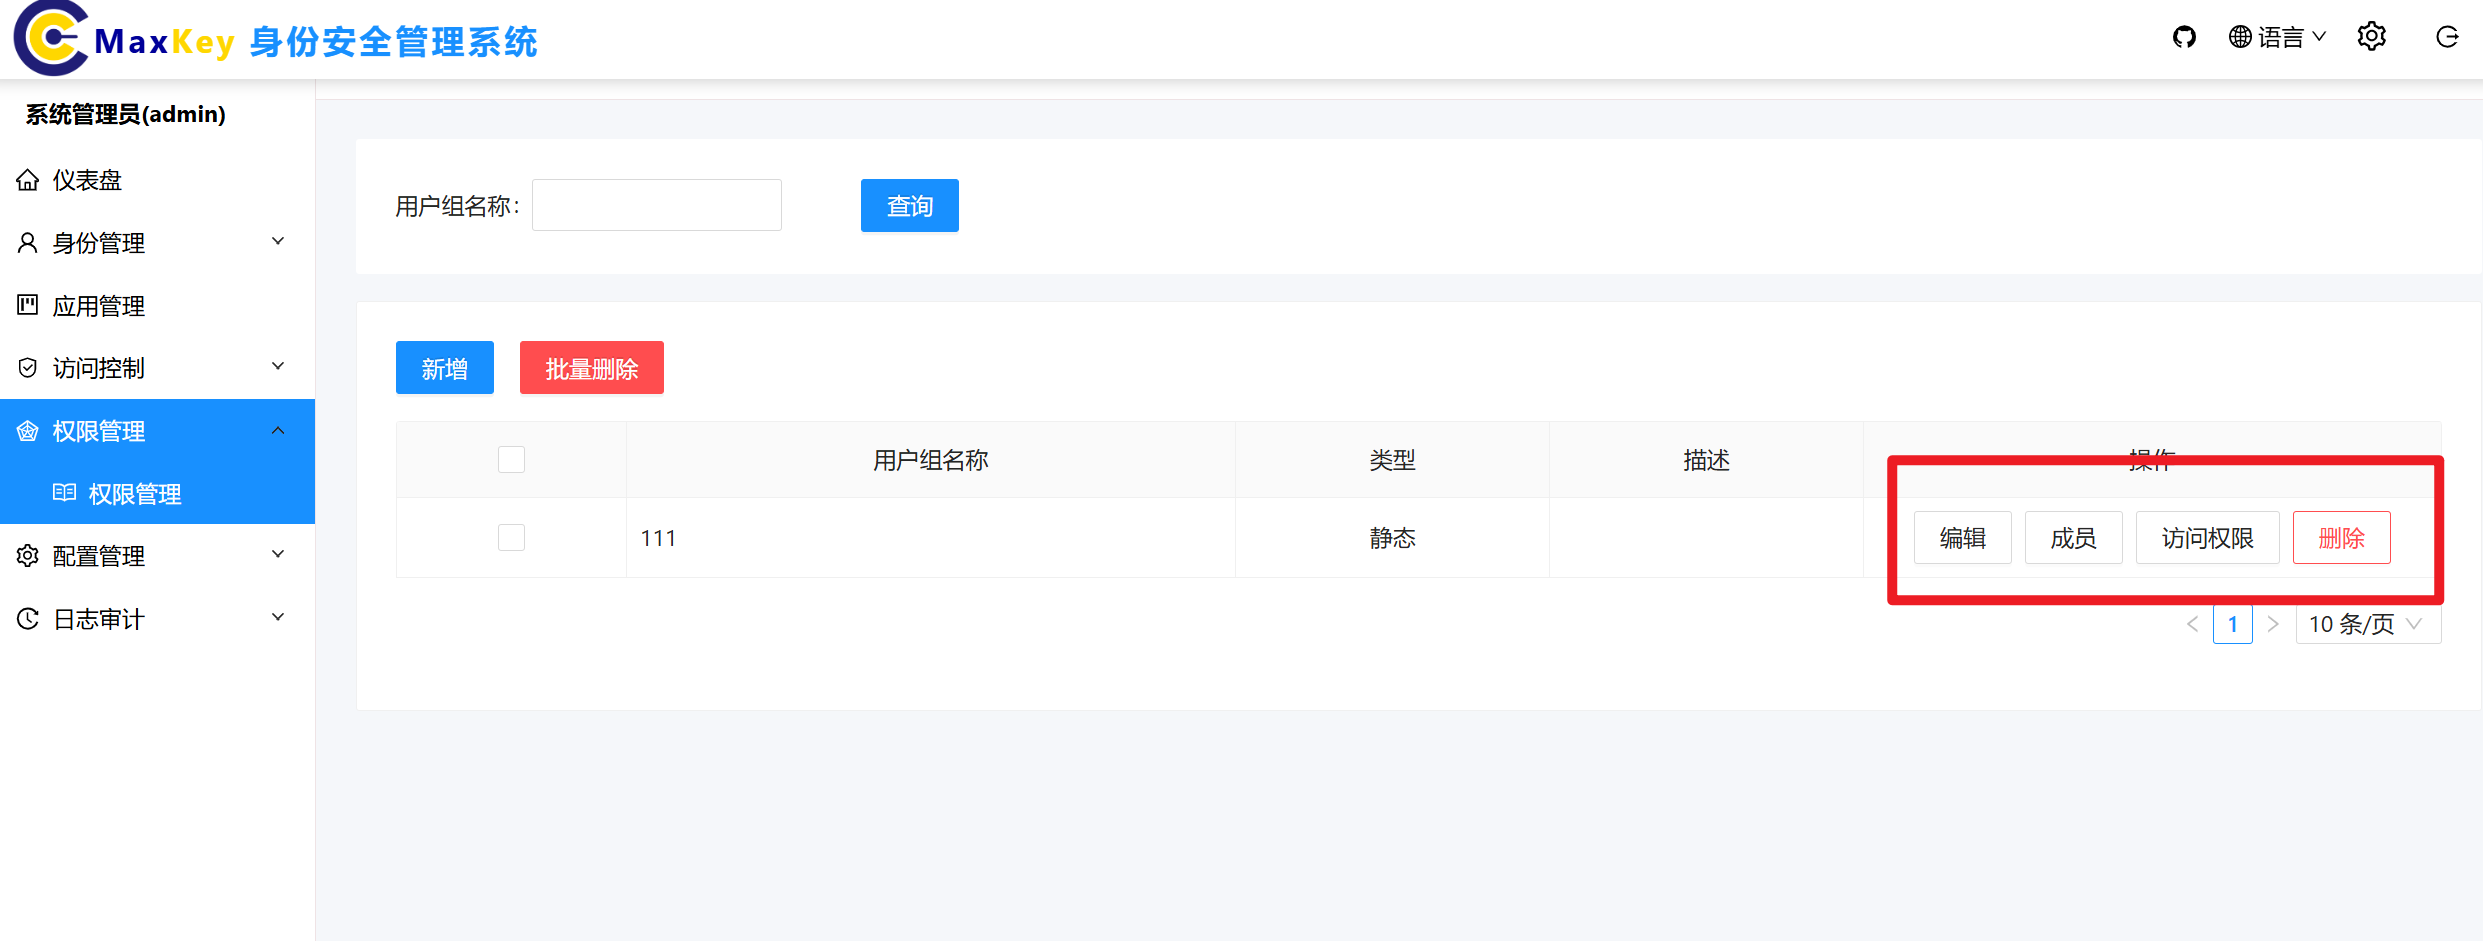Collapse the 权限管理 menu chevron
Viewport: 2483px width, 941px height.
[278, 429]
